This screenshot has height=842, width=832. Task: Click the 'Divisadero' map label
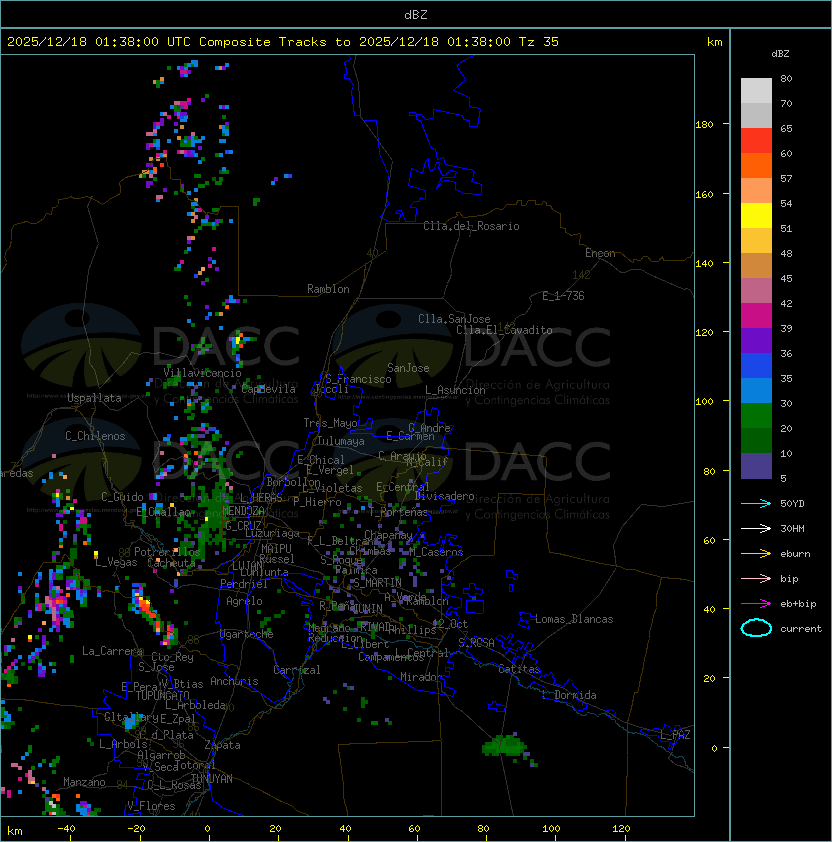[445, 496]
